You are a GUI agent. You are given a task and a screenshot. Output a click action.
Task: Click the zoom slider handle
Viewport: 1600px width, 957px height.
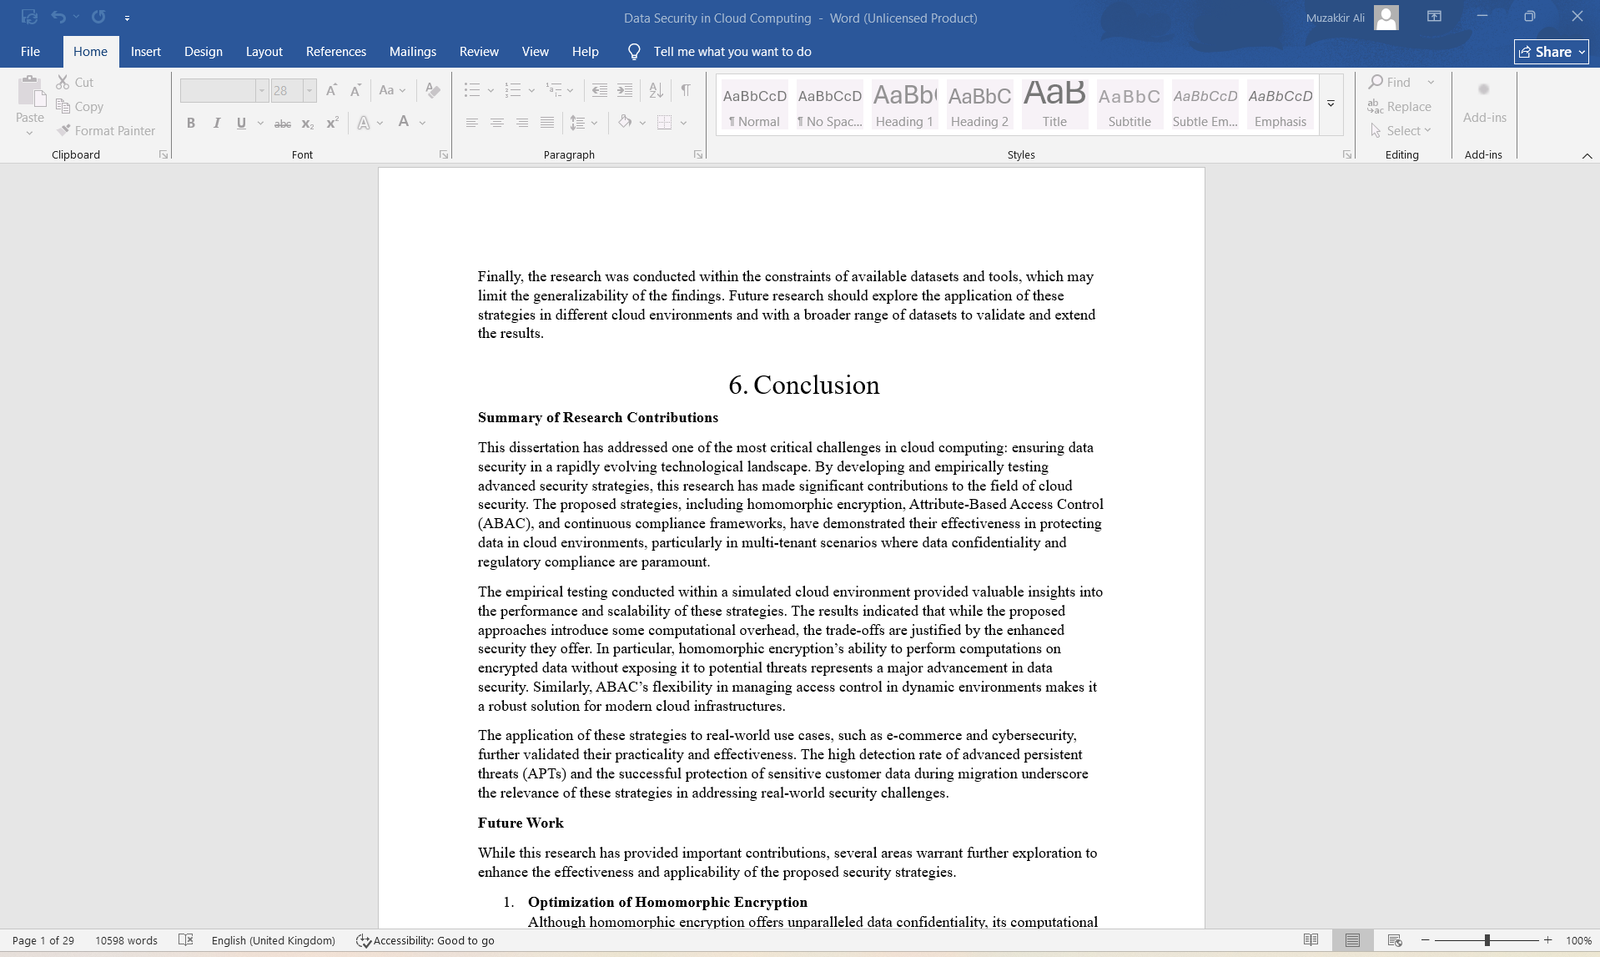coord(1487,940)
